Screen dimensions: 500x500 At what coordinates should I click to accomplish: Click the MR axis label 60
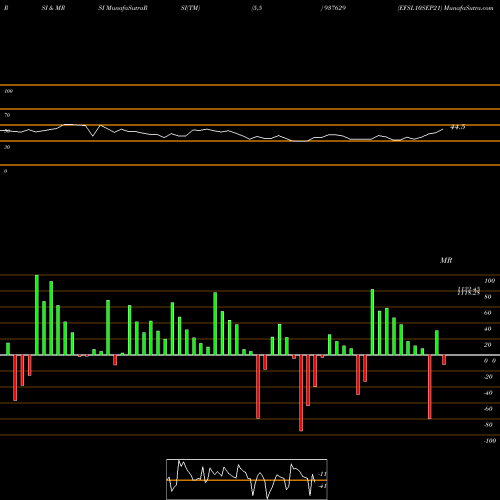pyautogui.click(x=488, y=313)
